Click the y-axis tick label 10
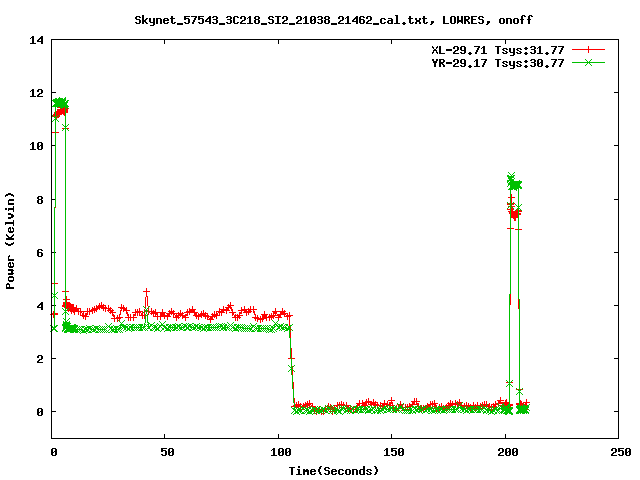Screen dimensions: 640x480 pos(37,146)
